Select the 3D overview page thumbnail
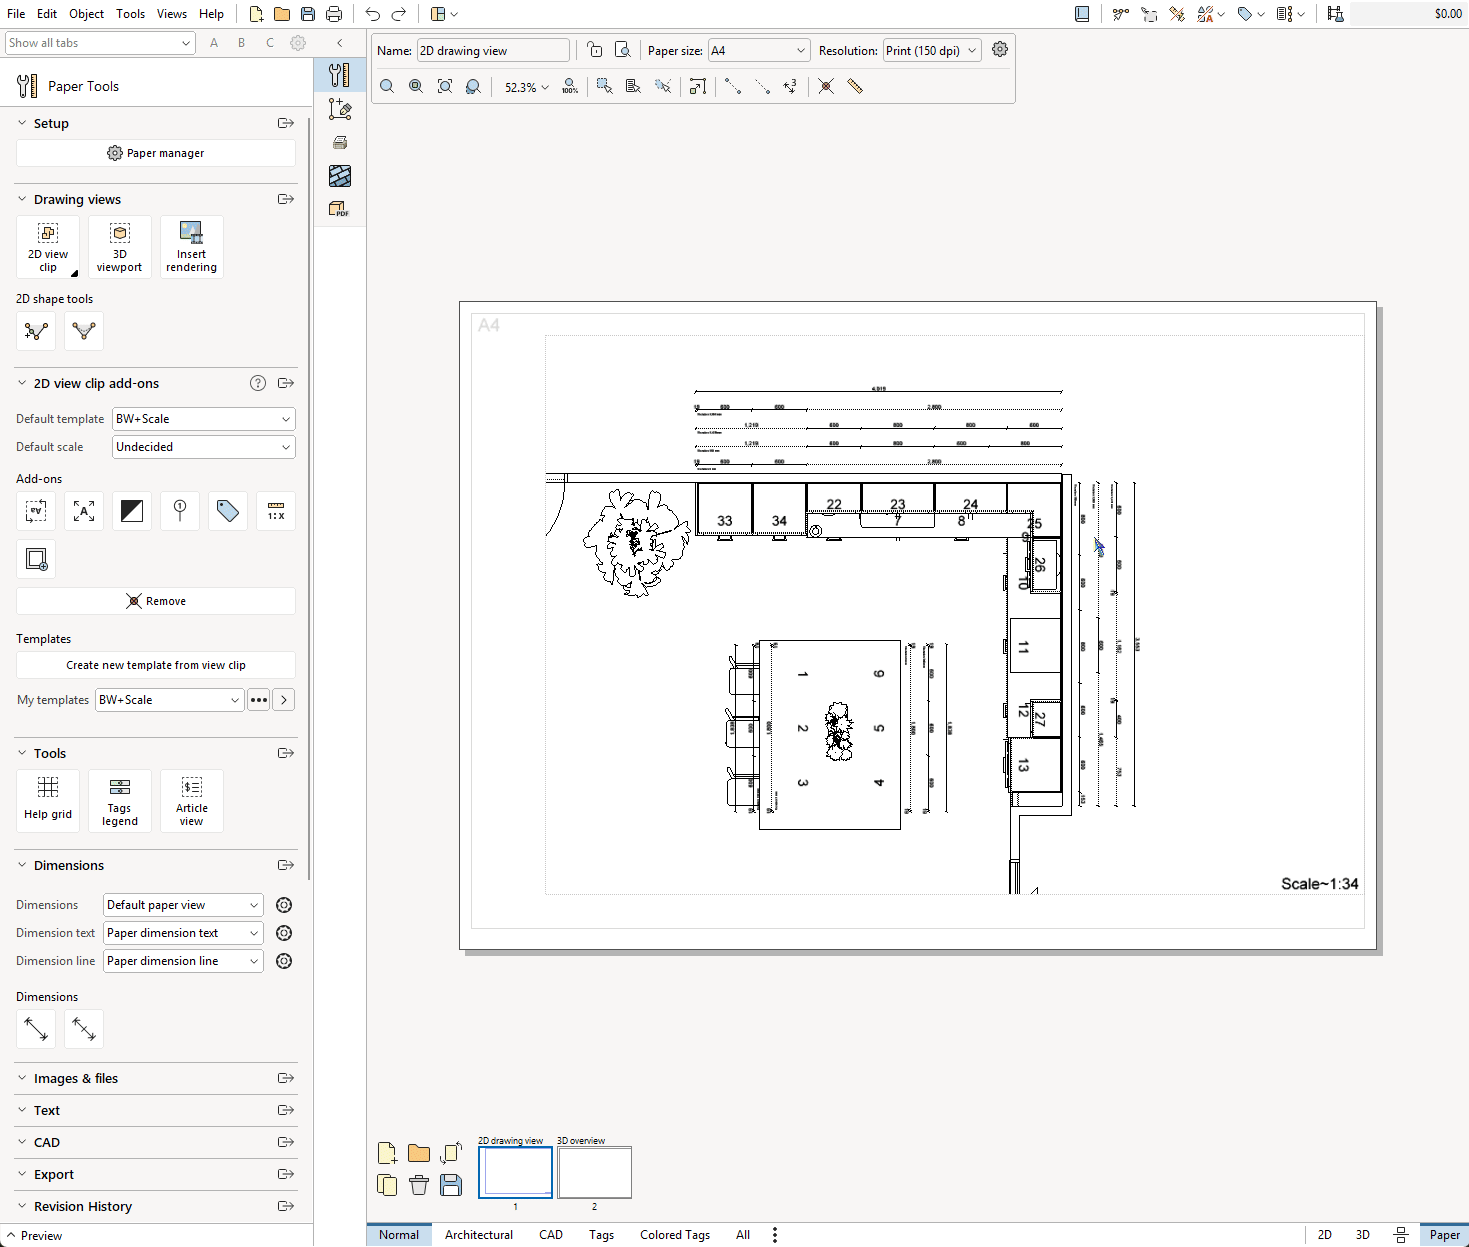Viewport: 1469px width, 1247px height. pos(594,1172)
